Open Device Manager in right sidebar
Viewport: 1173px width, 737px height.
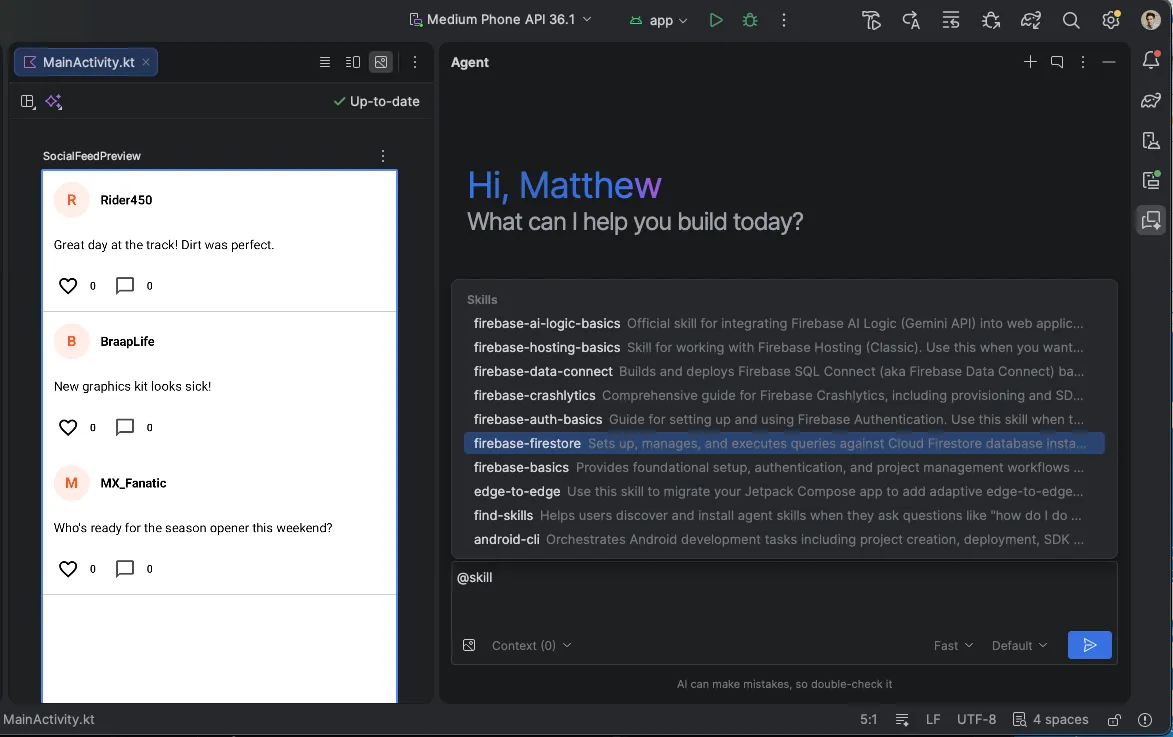[1151, 140]
